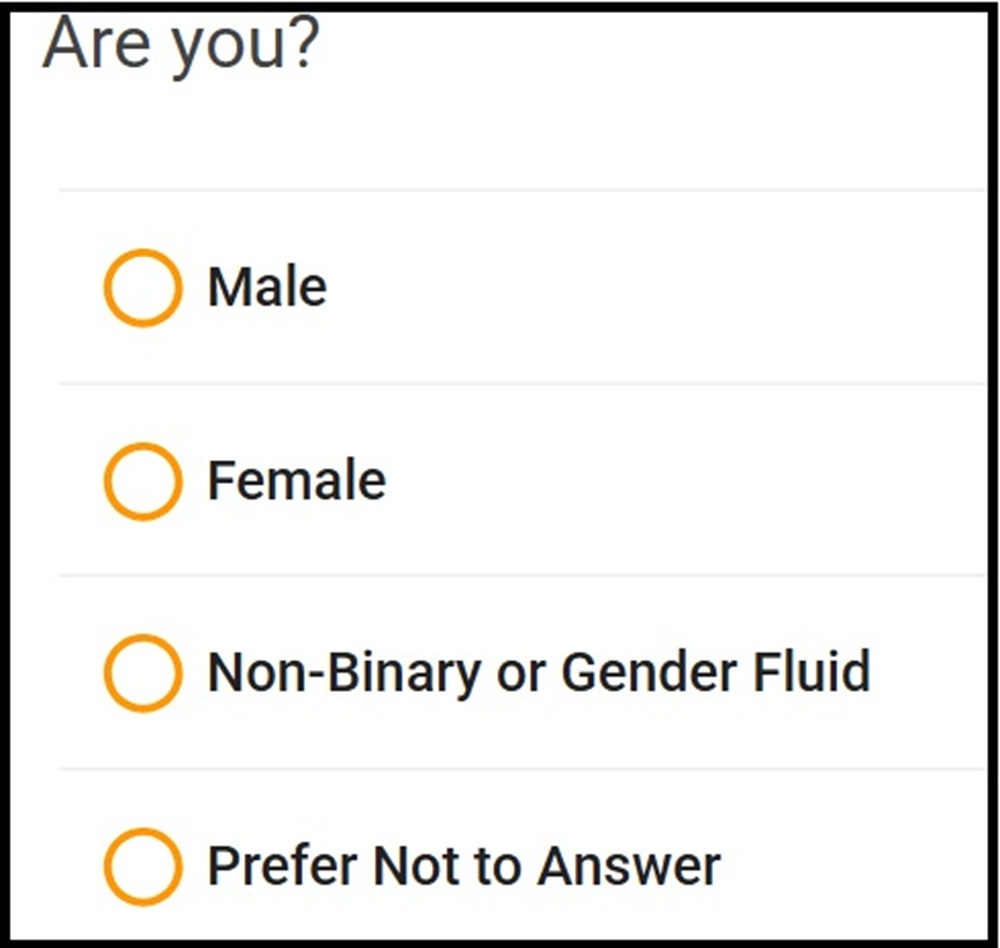Viewport: 1000px width, 948px height.
Task: Click the Non-Binary or Gender Fluid row
Action: (x=500, y=671)
